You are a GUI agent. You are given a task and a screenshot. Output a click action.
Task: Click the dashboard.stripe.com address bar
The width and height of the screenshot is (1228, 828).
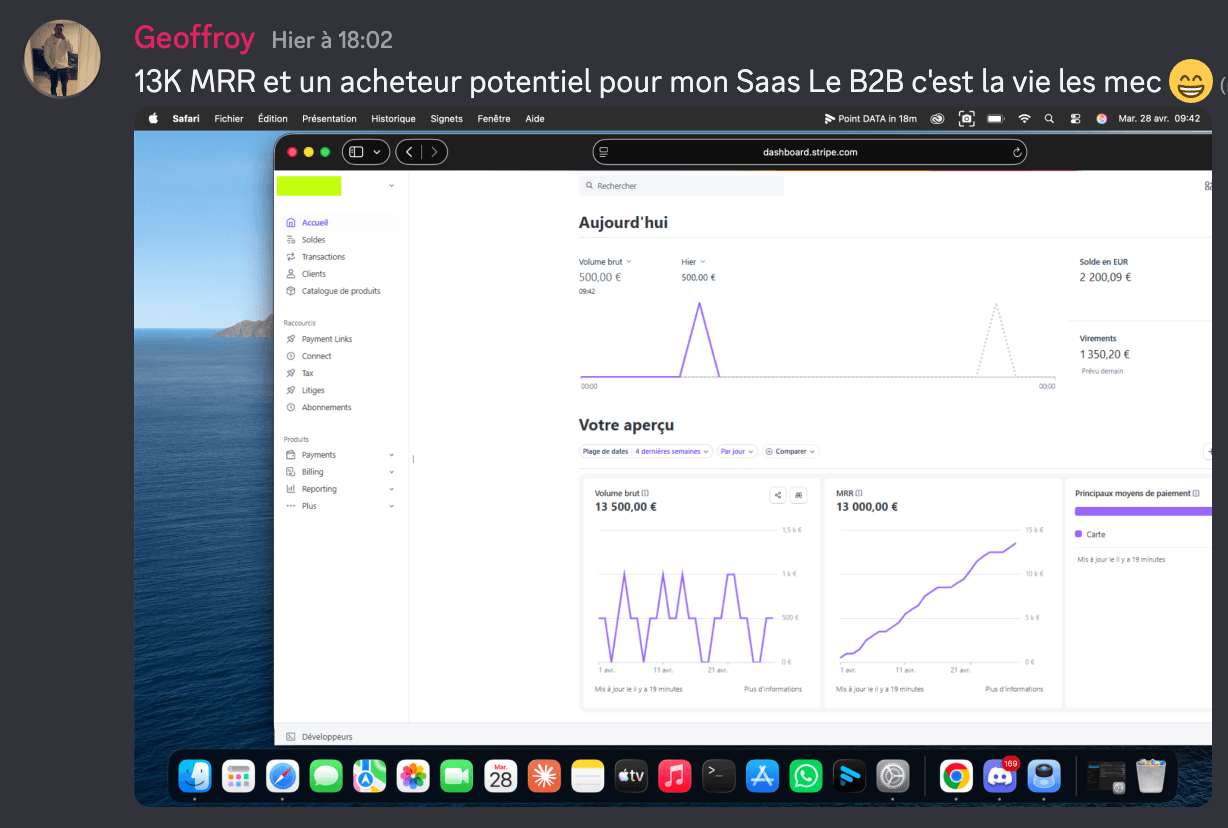coord(810,152)
